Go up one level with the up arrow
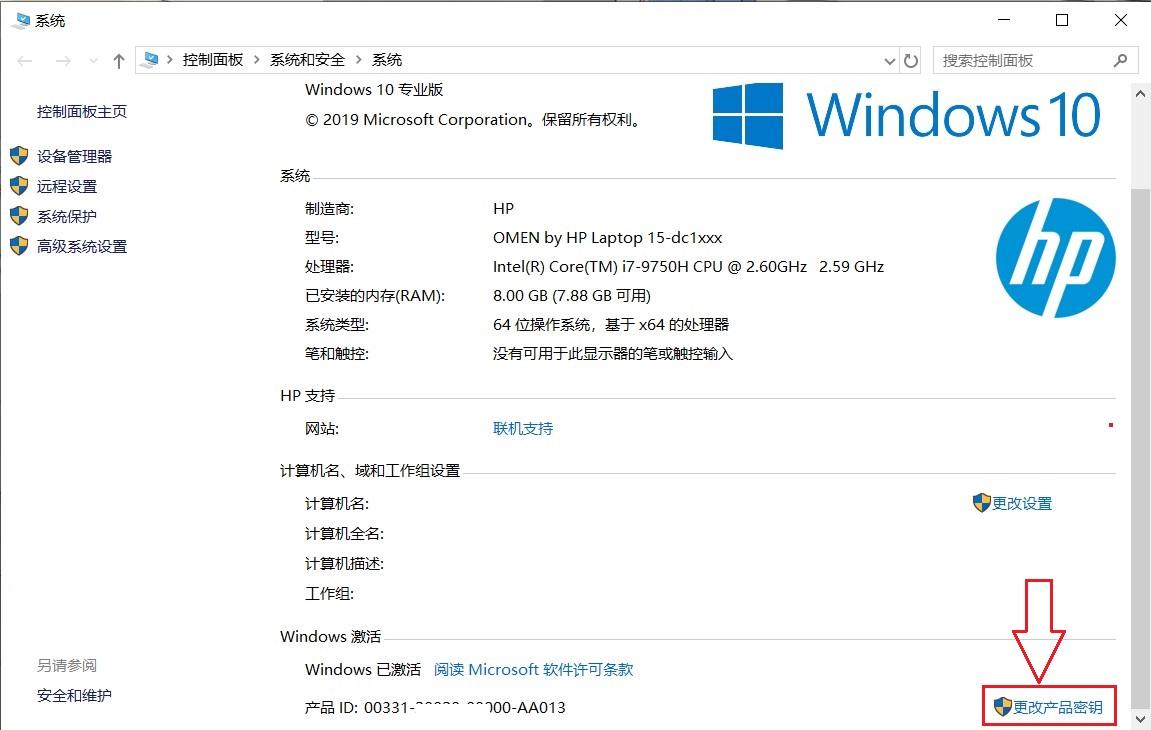Screen dimensions: 1151x730 coord(119,61)
